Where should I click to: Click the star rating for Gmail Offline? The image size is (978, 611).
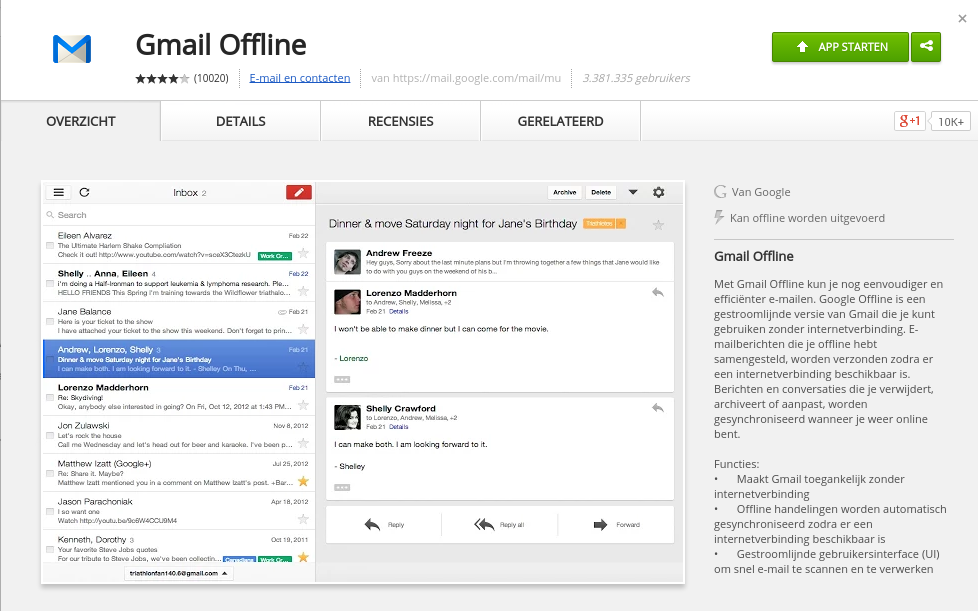162,79
